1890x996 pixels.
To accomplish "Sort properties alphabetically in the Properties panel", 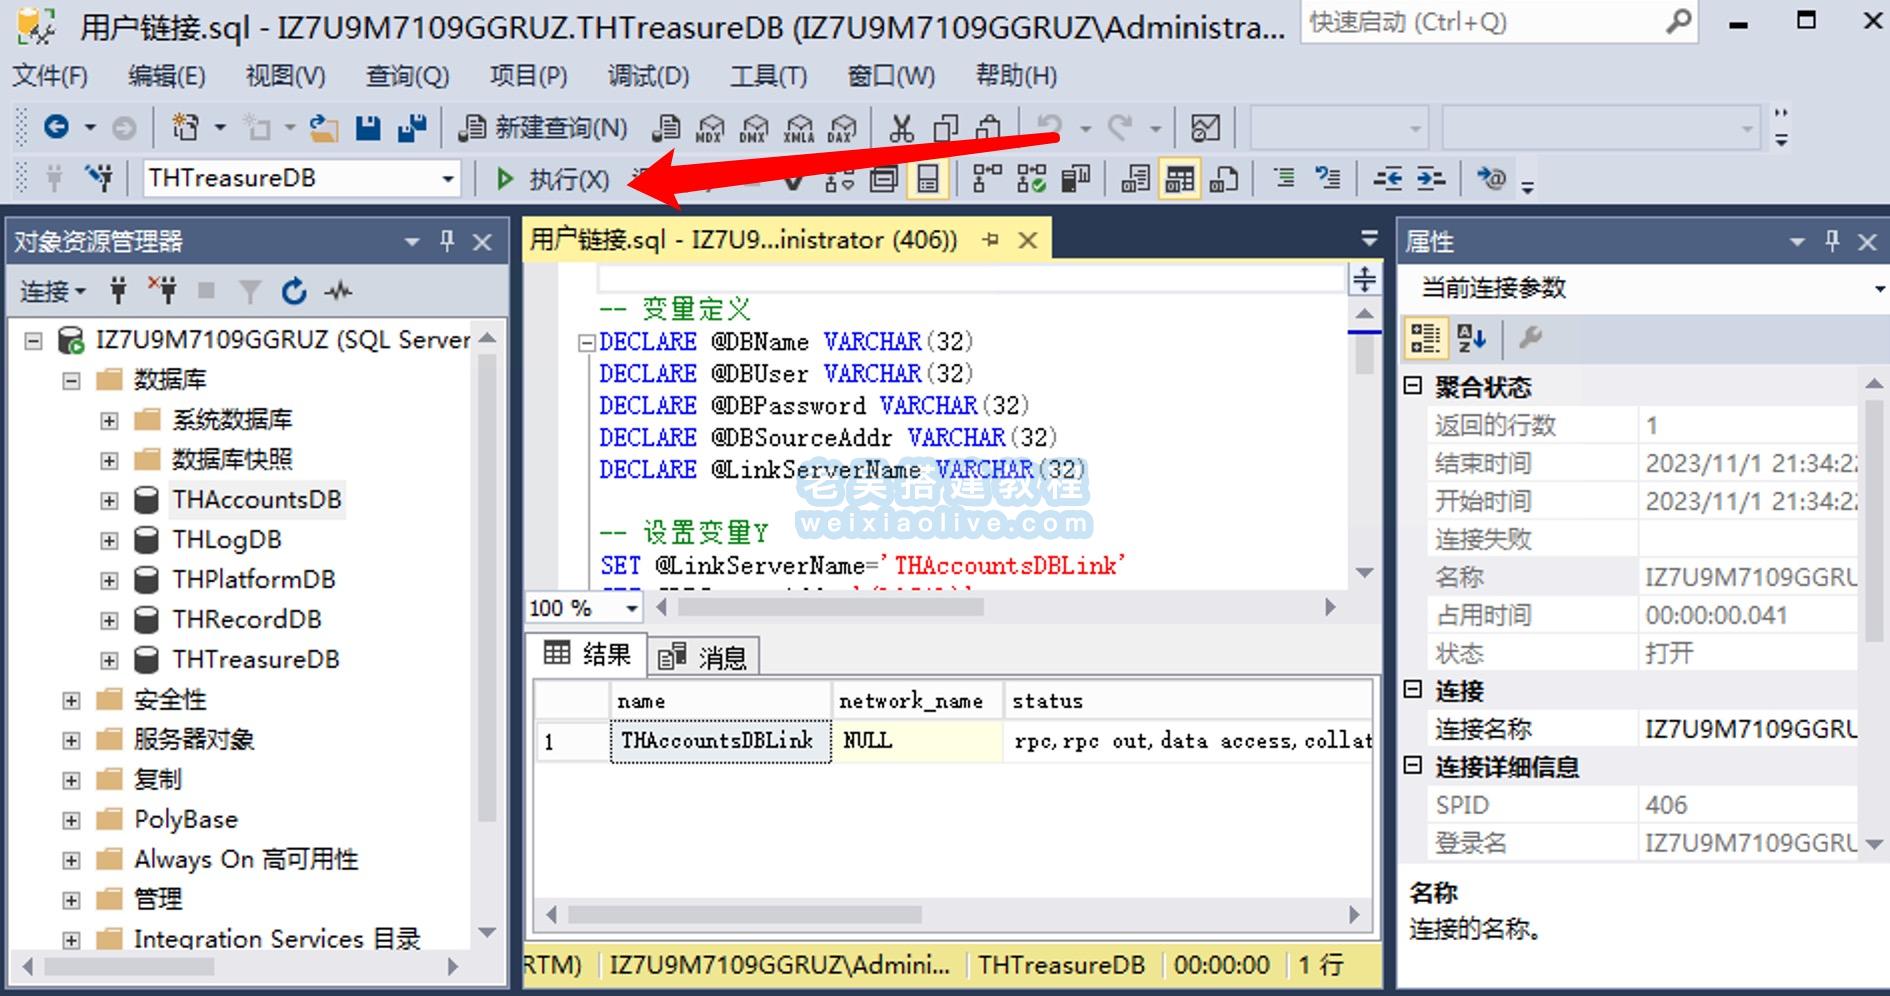I will pyautogui.click(x=1470, y=338).
